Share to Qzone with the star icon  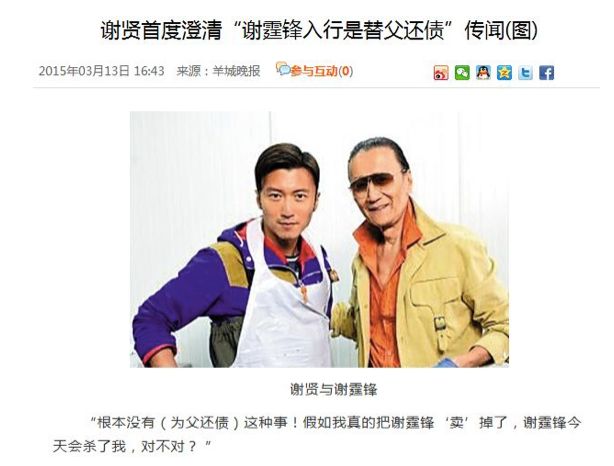pos(504,73)
